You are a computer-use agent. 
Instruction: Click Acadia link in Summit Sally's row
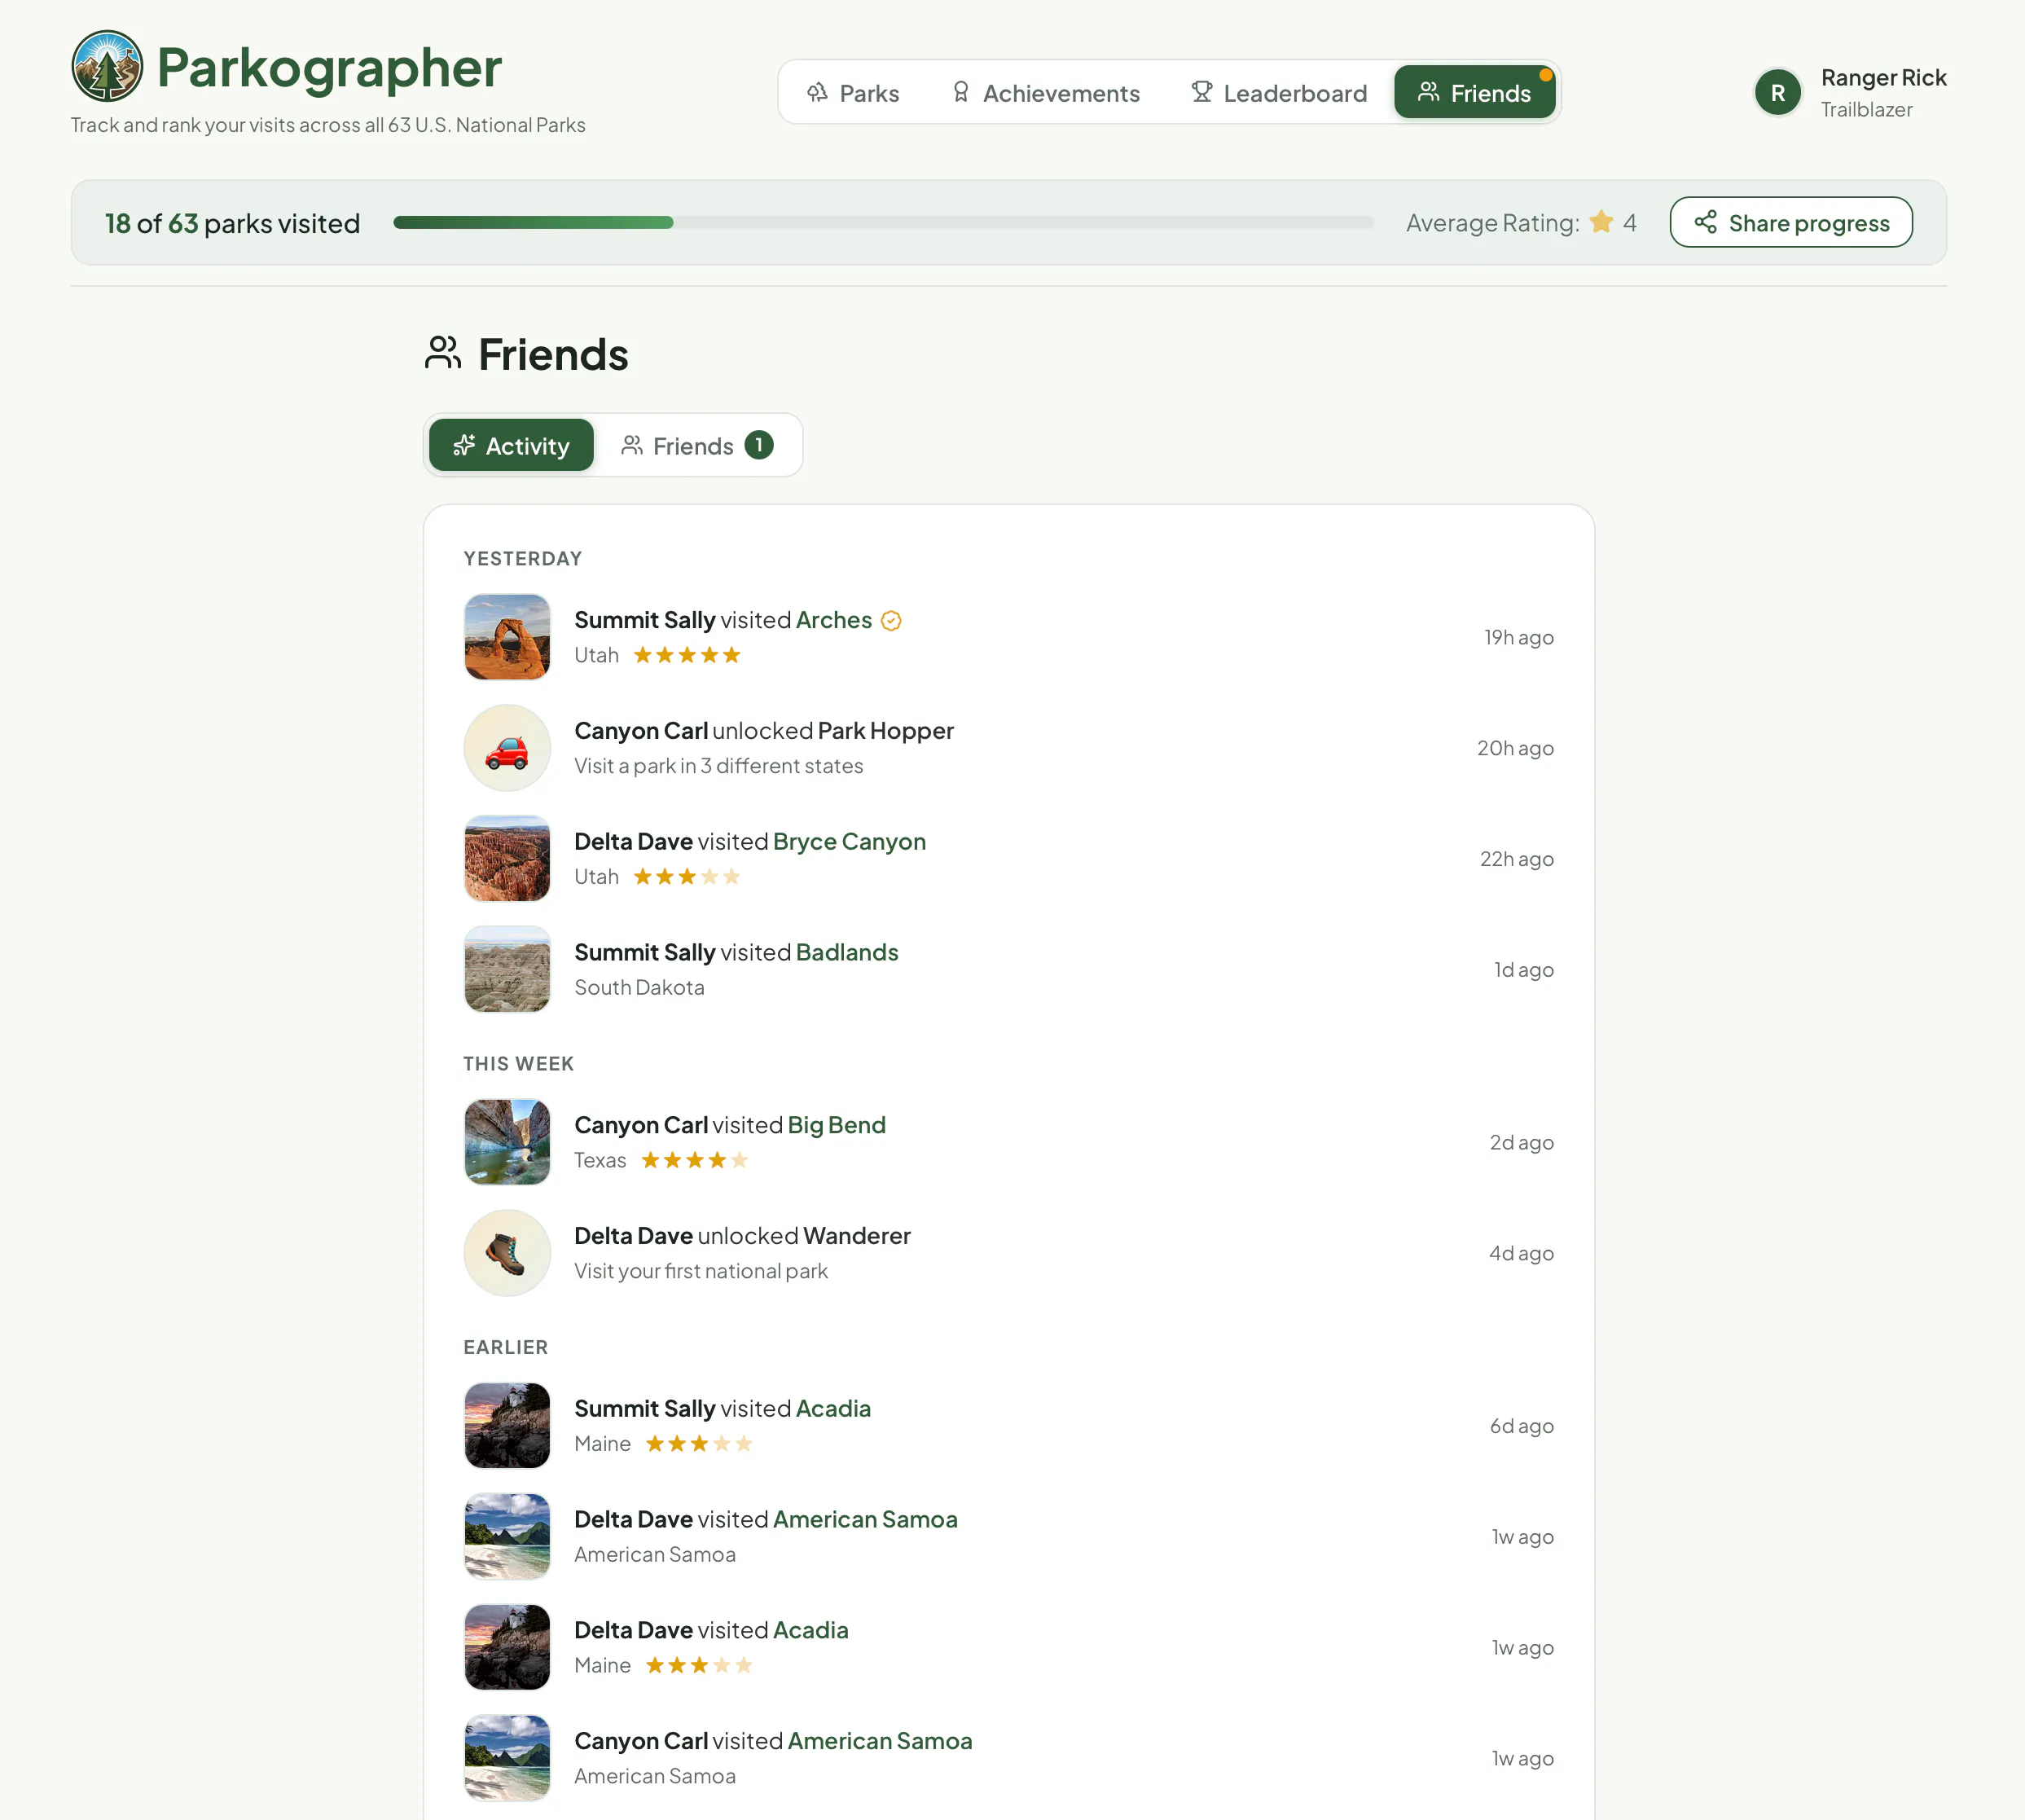(833, 1409)
